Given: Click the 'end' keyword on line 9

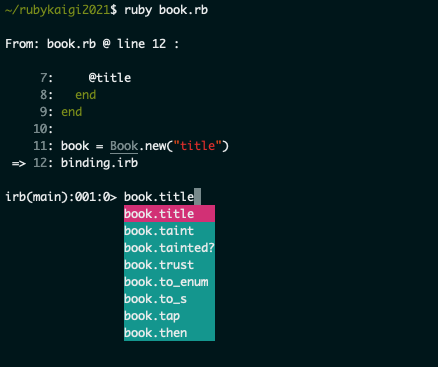Looking at the screenshot, I should click(x=72, y=112).
